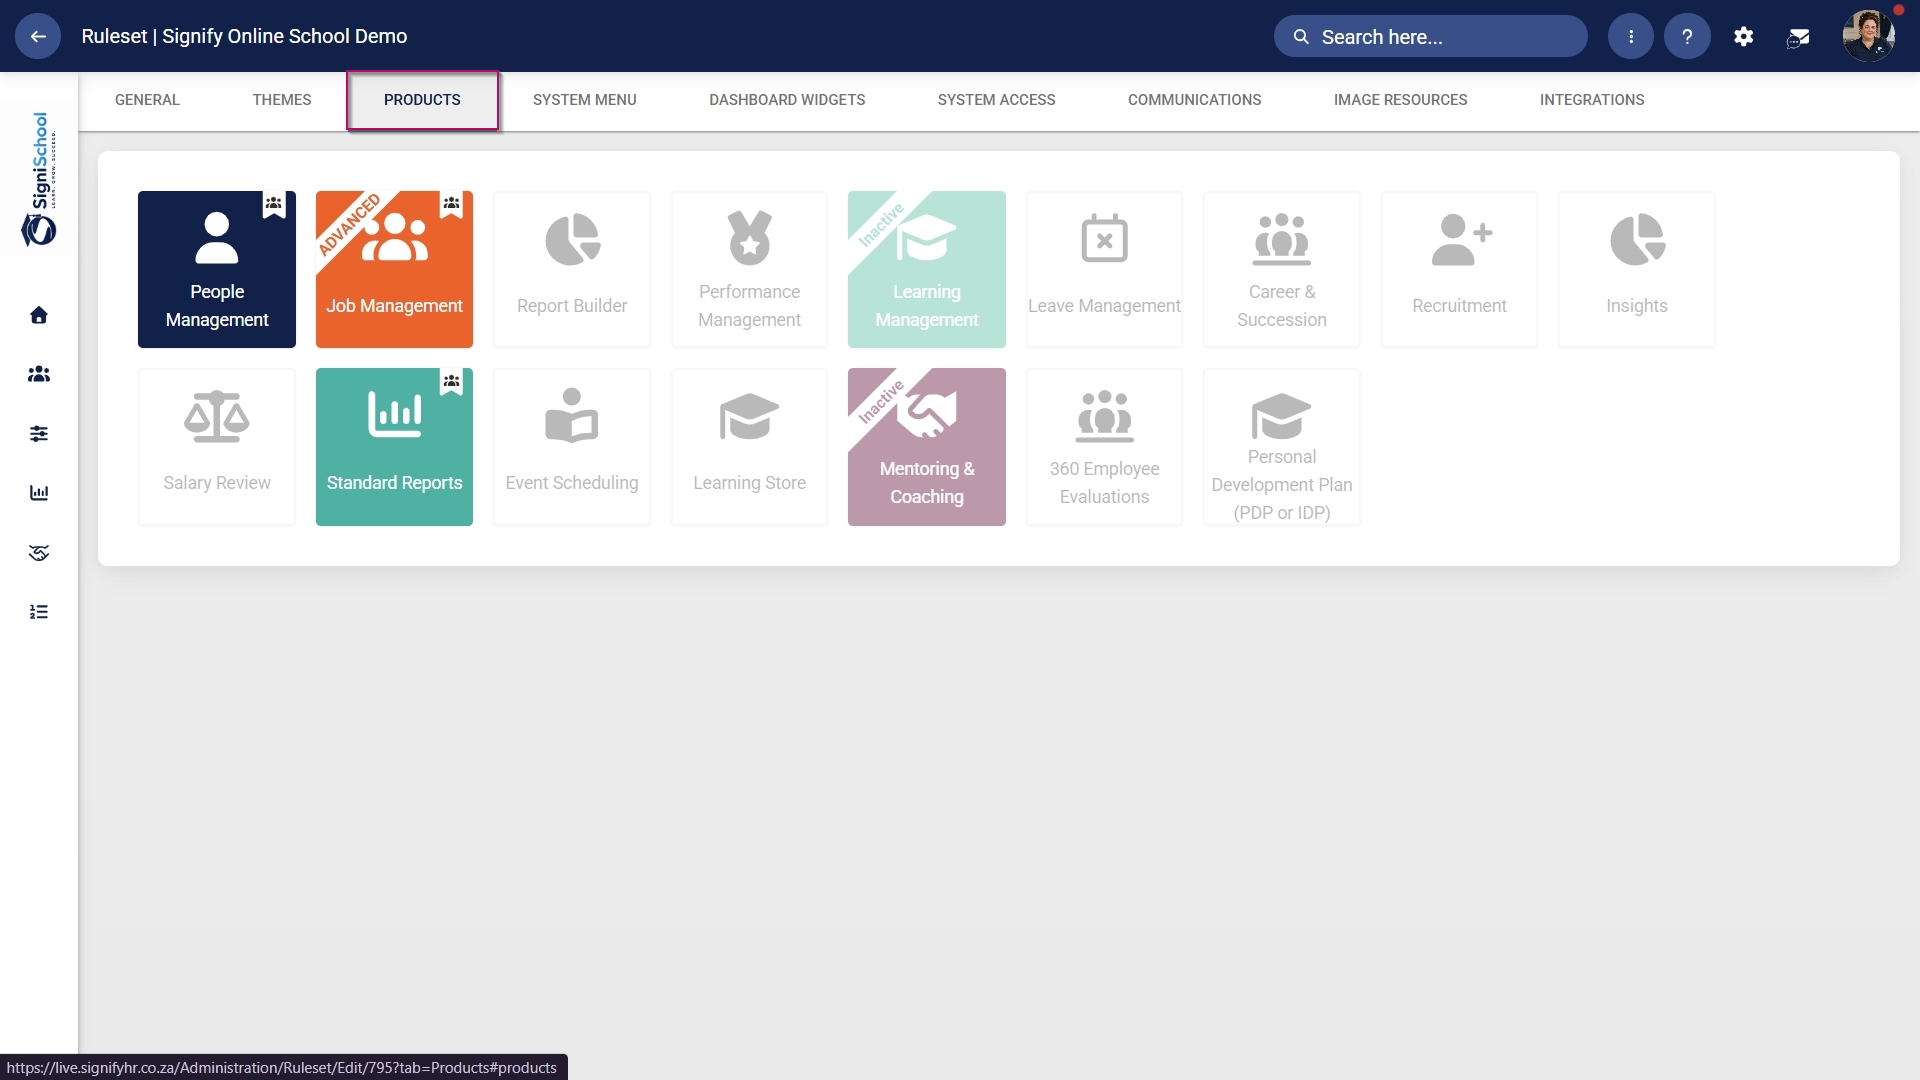Select the Job Management product tile
This screenshot has height=1080, width=1920.
(x=394, y=269)
